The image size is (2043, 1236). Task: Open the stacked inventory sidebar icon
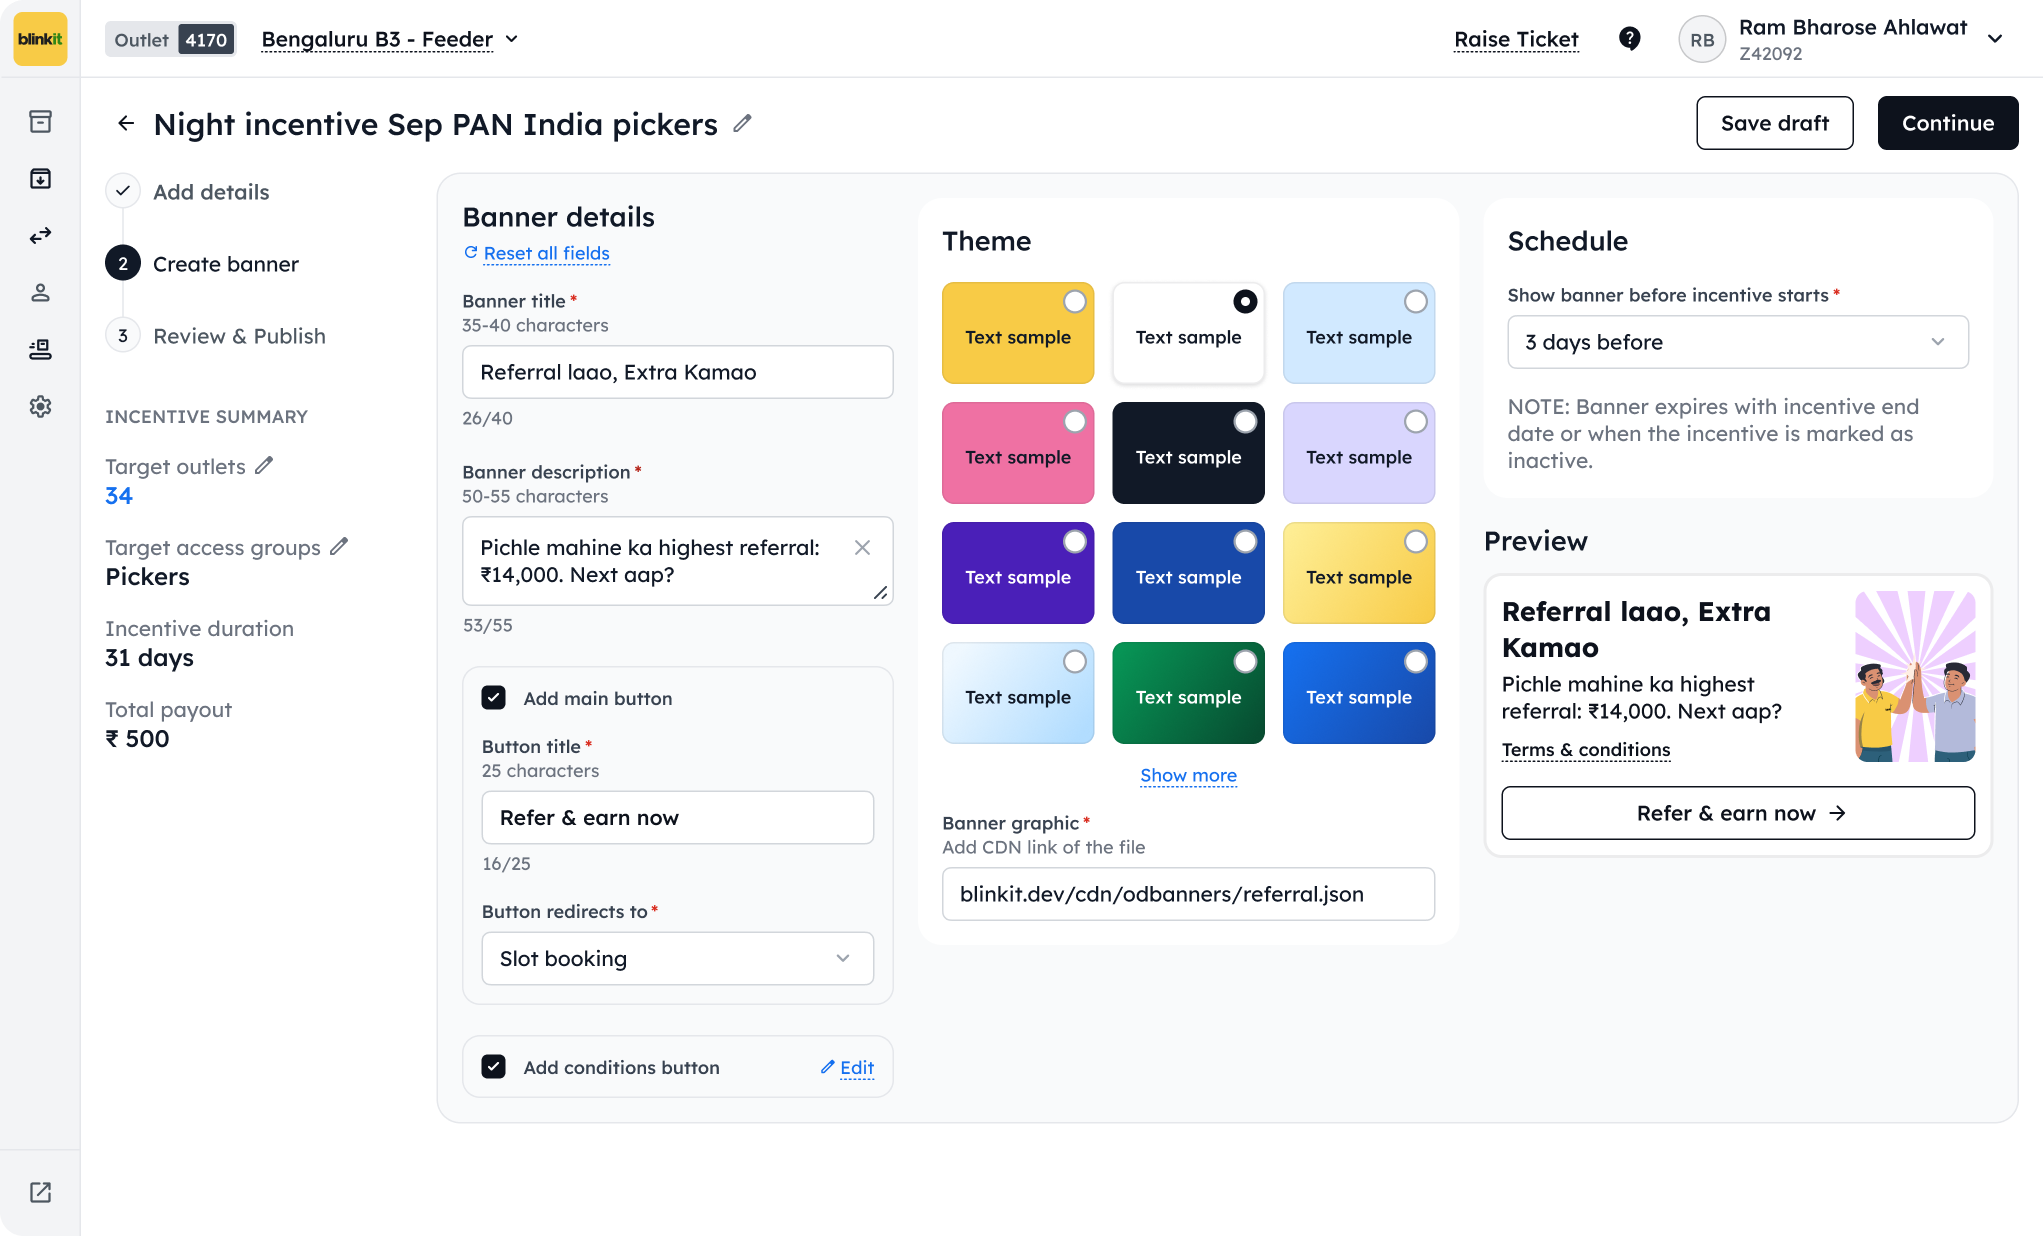pyautogui.click(x=40, y=349)
